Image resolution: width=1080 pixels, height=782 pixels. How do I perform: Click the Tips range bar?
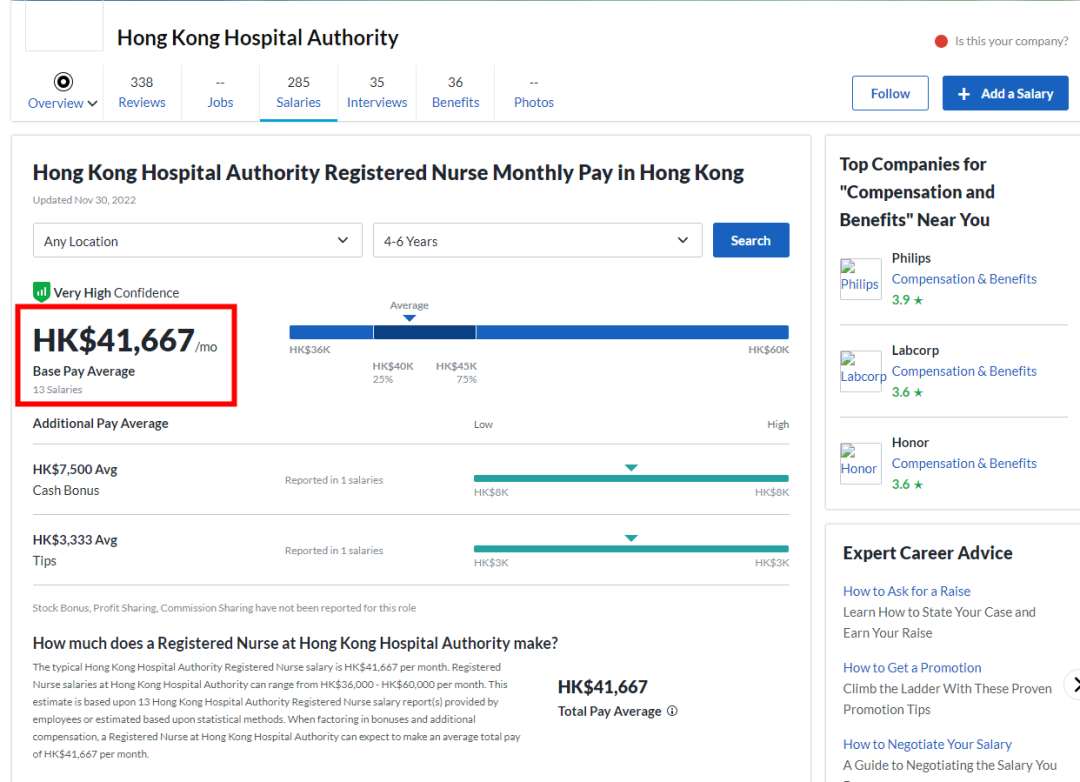631,548
